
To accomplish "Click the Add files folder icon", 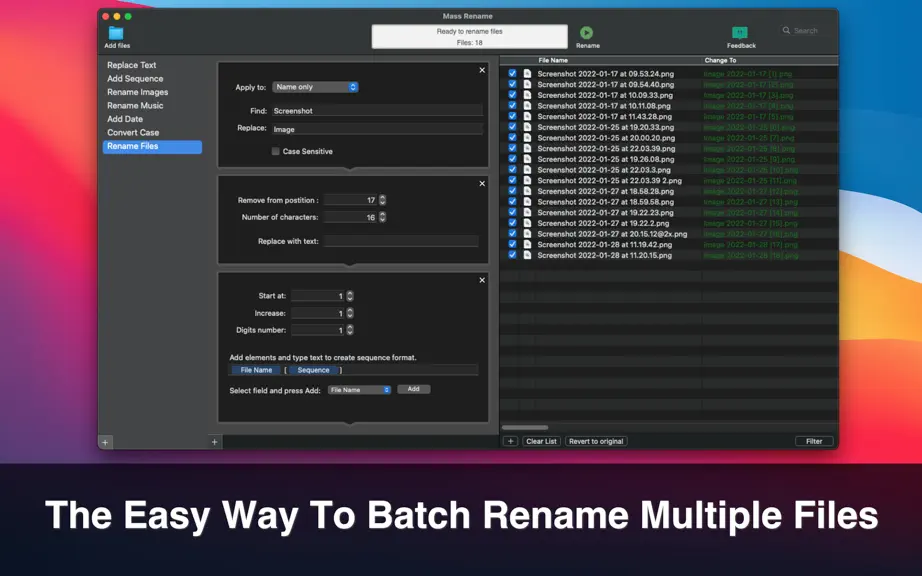I will tap(116, 33).
